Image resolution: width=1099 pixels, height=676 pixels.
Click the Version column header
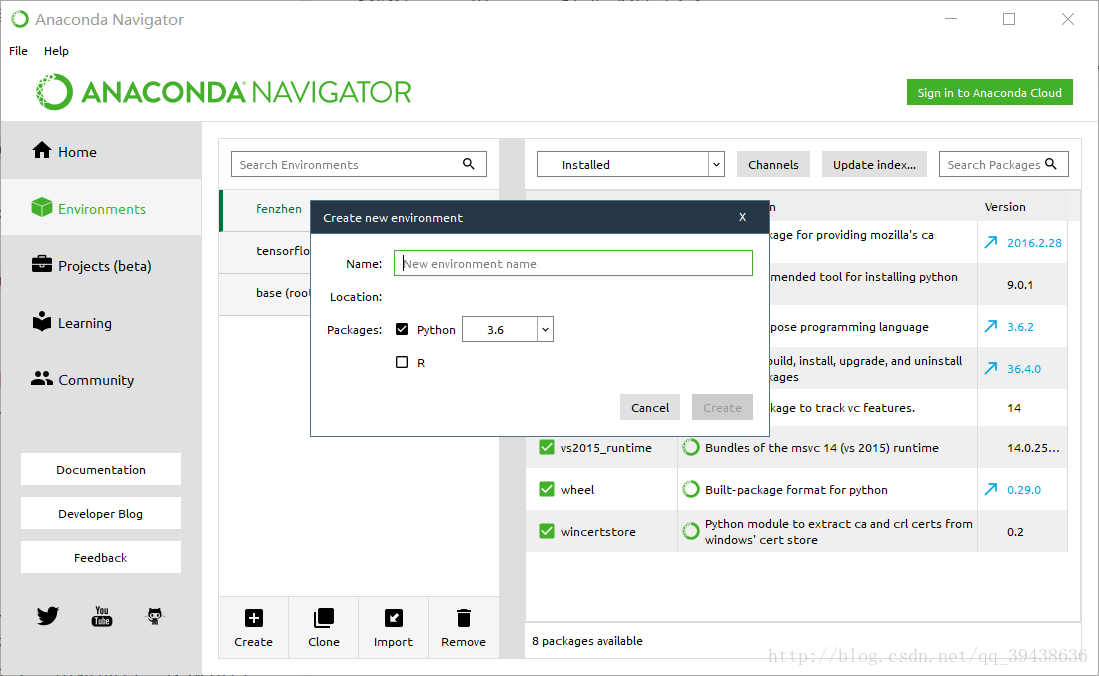[x=1004, y=206]
